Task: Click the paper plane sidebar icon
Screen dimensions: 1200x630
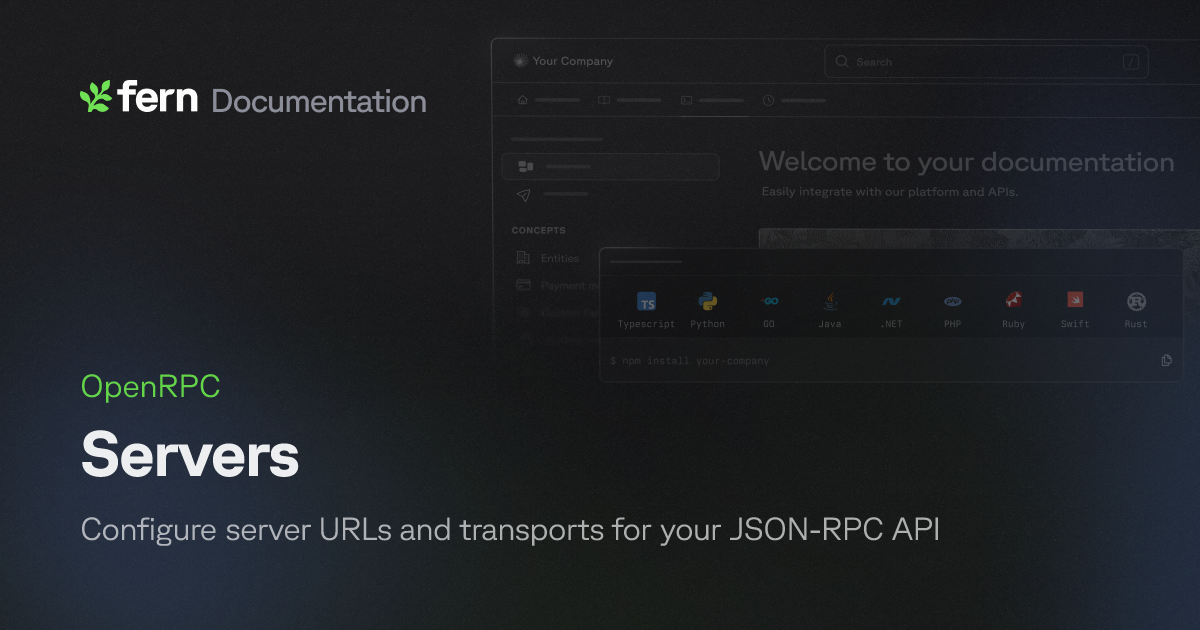Action: pos(524,194)
